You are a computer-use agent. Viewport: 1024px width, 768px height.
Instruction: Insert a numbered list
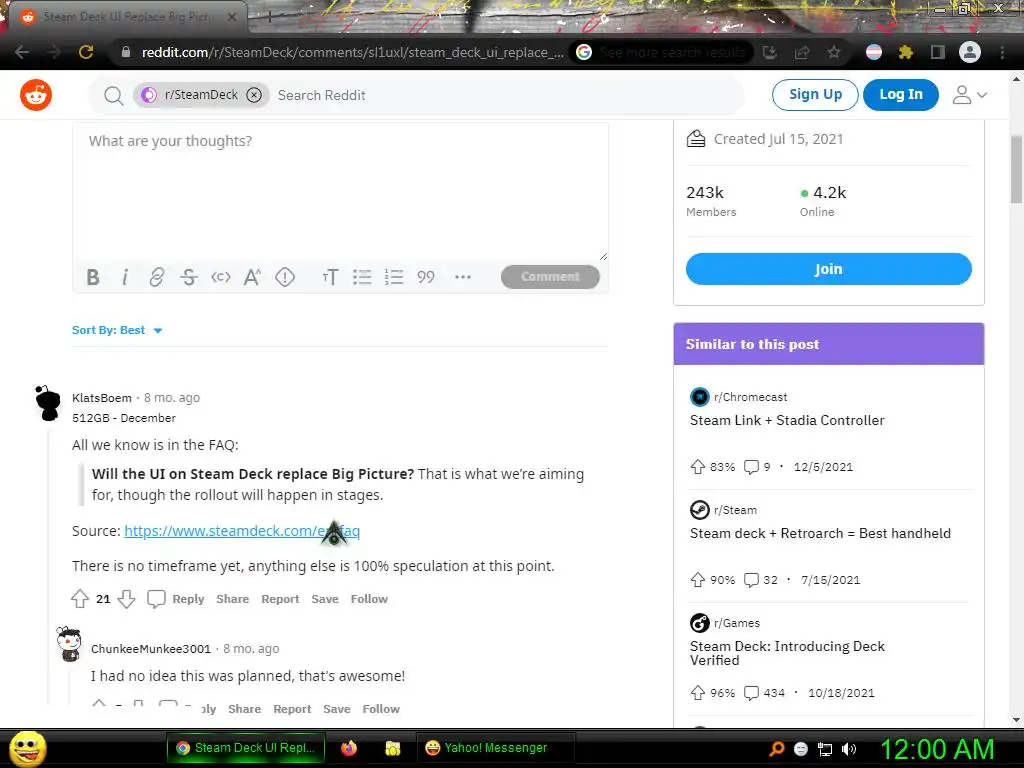pos(394,277)
